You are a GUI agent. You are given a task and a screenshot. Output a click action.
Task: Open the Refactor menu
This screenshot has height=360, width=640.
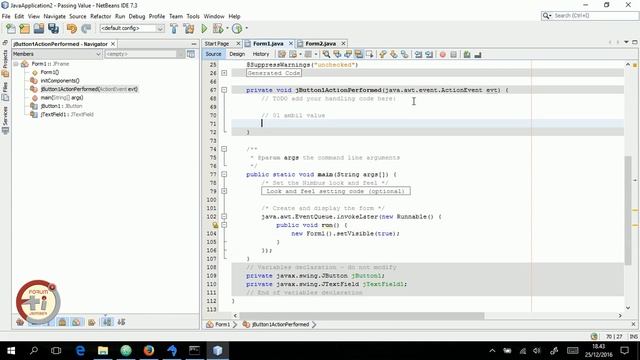point(100,16)
